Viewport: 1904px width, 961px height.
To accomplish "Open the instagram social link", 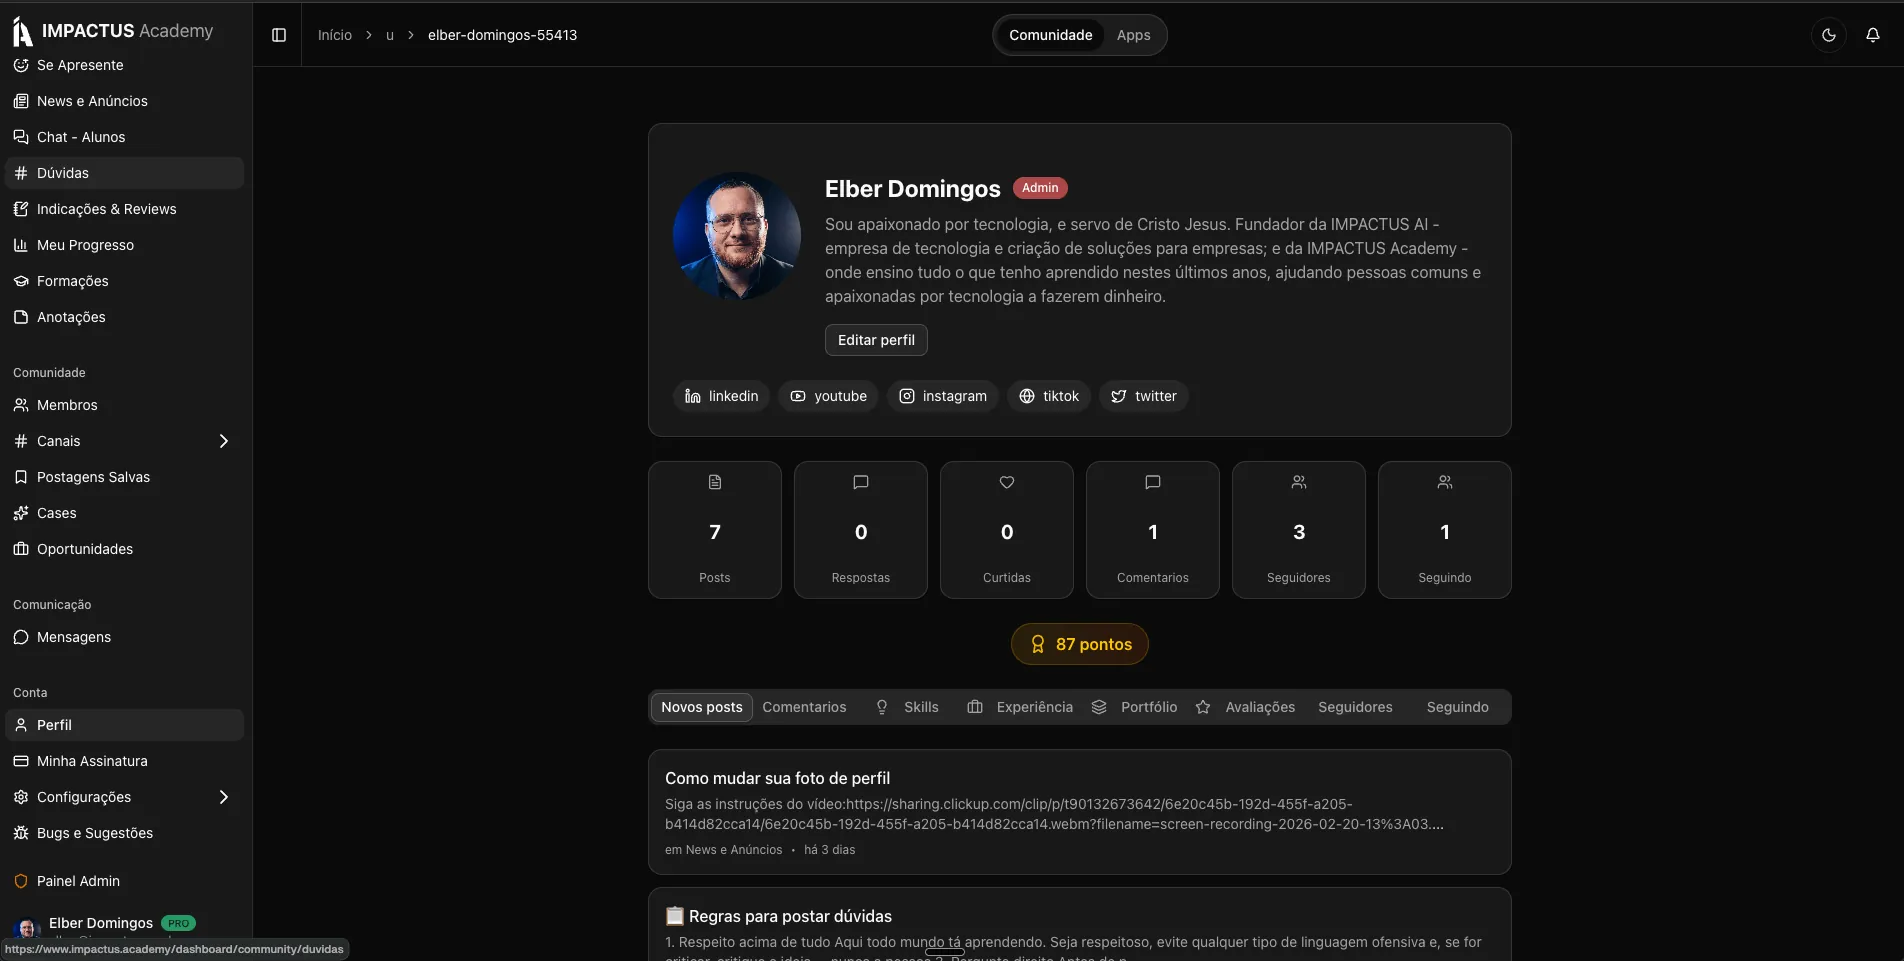I will pos(942,396).
